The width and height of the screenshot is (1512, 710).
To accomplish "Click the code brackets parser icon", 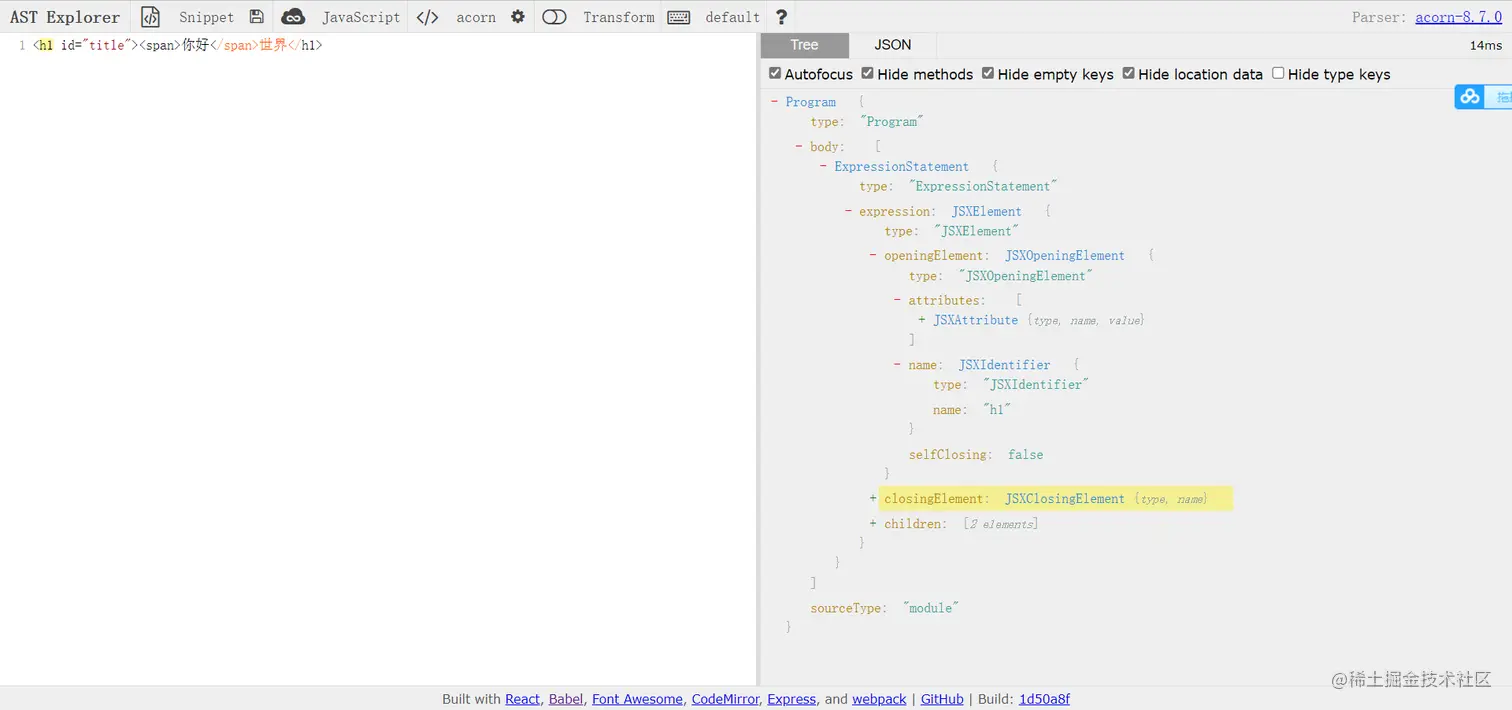I will tap(427, 17).
